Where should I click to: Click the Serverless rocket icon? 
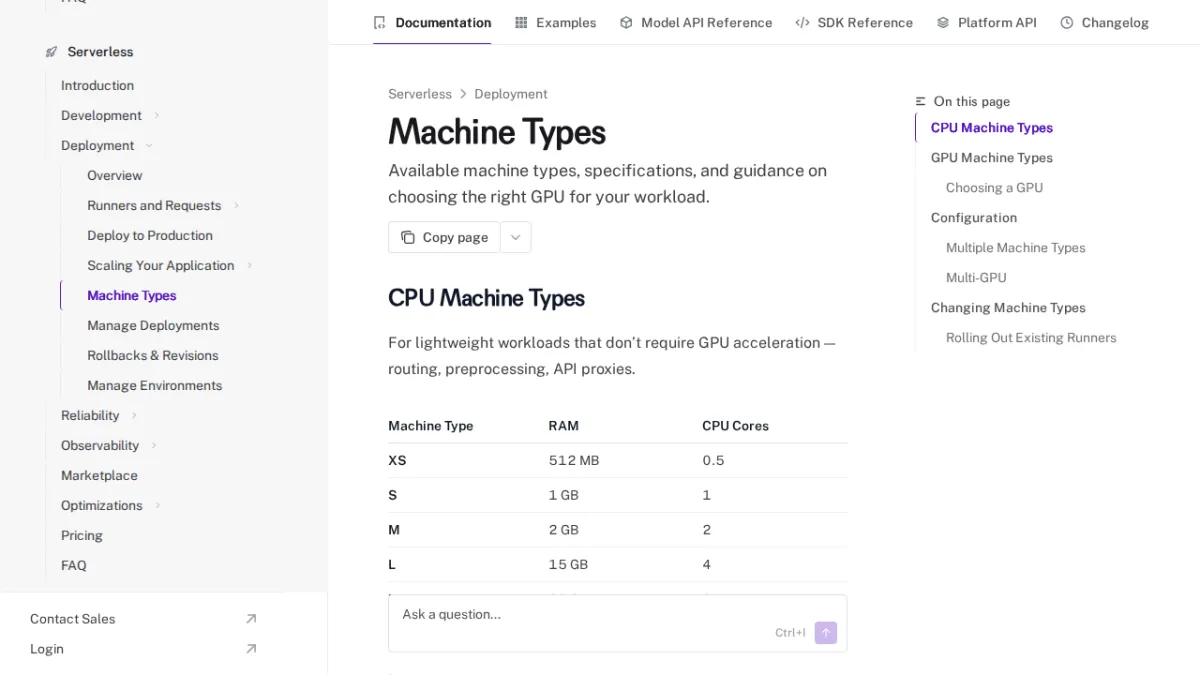[51, 52]
